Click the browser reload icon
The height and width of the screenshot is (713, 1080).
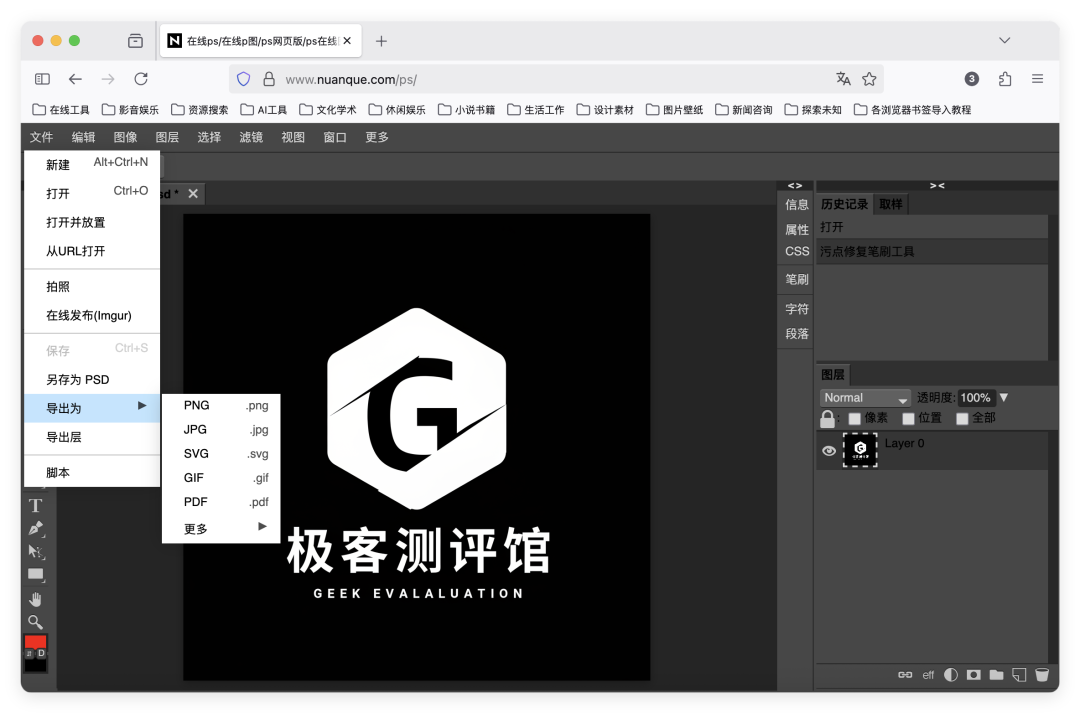[x=141, y=79]
